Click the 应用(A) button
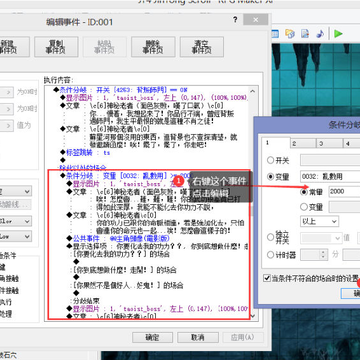This screenshot has height=360, width=360. click(x=243, y=337)
